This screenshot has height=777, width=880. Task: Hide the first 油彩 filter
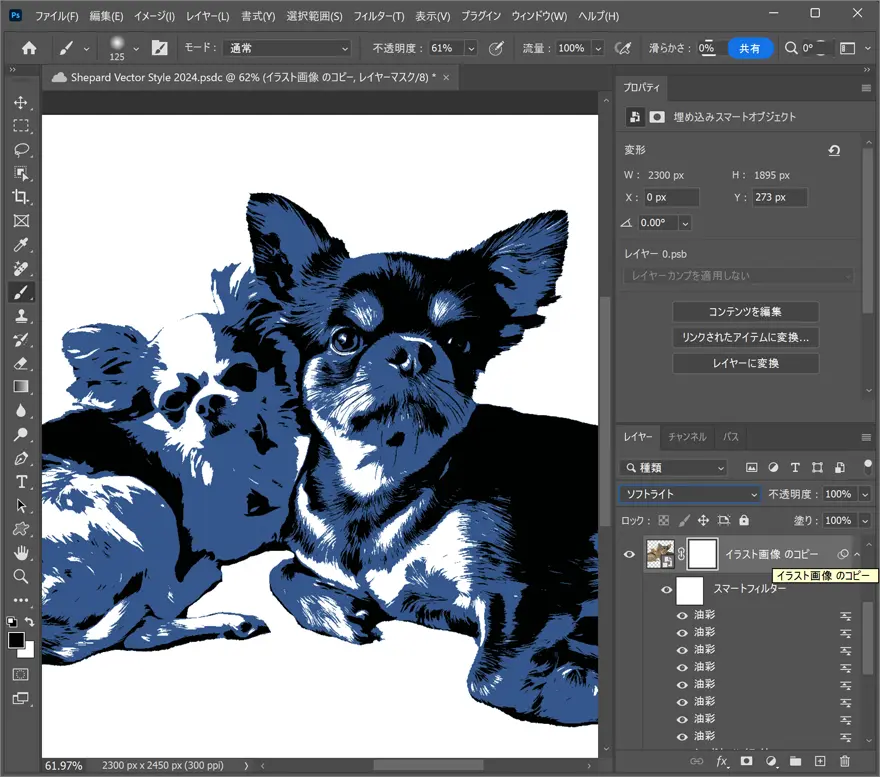click(x=682, y=615)
